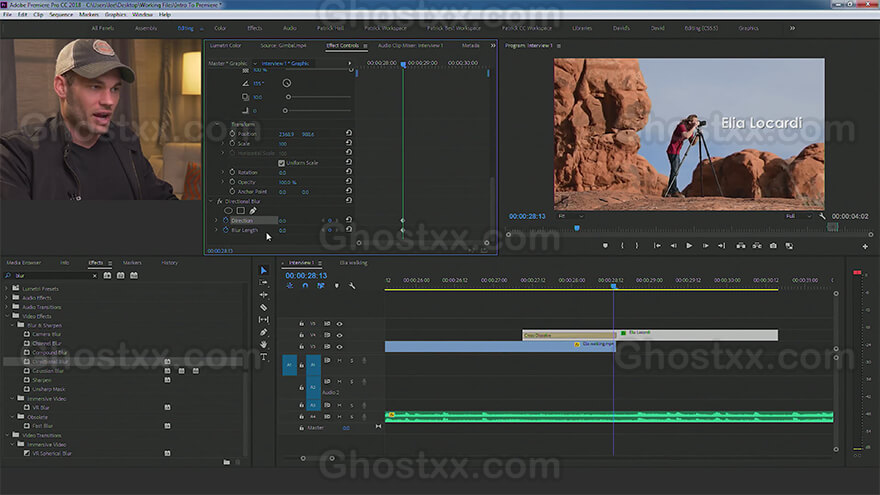Mute audio track A1
The image size is (880, 495).
click(x=339, y=360)
